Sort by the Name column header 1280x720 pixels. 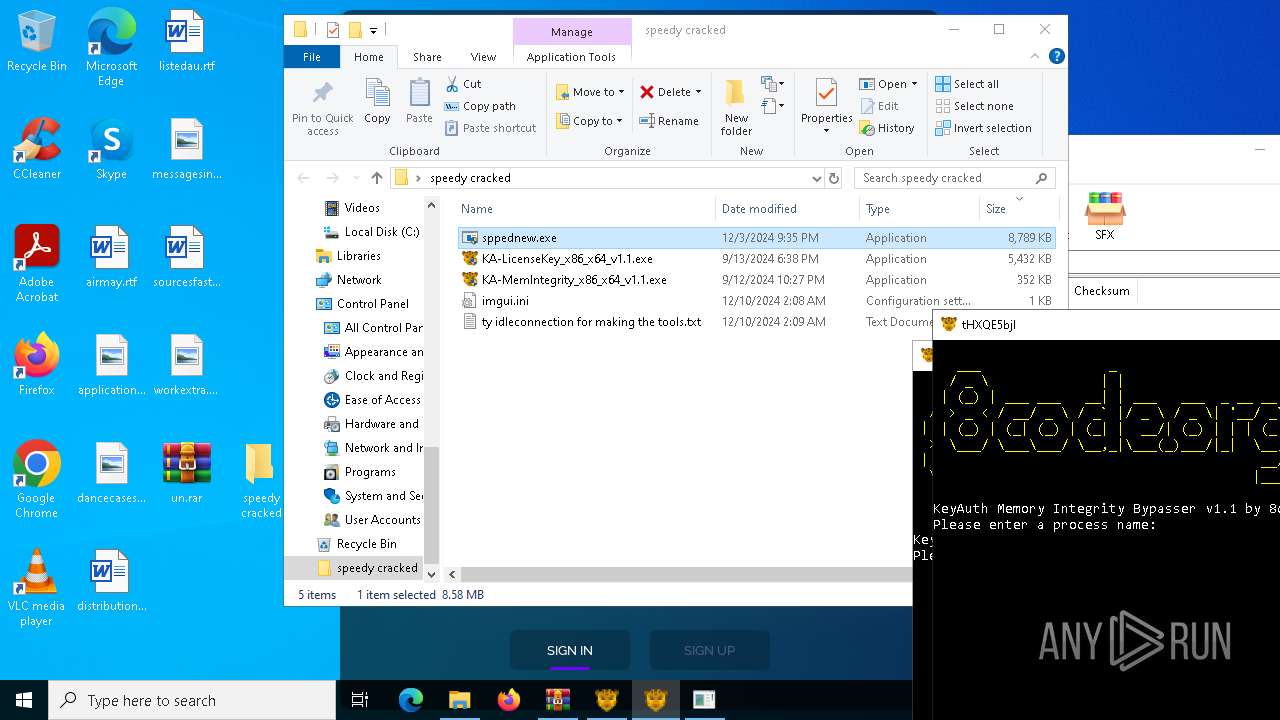click(585, 209)
